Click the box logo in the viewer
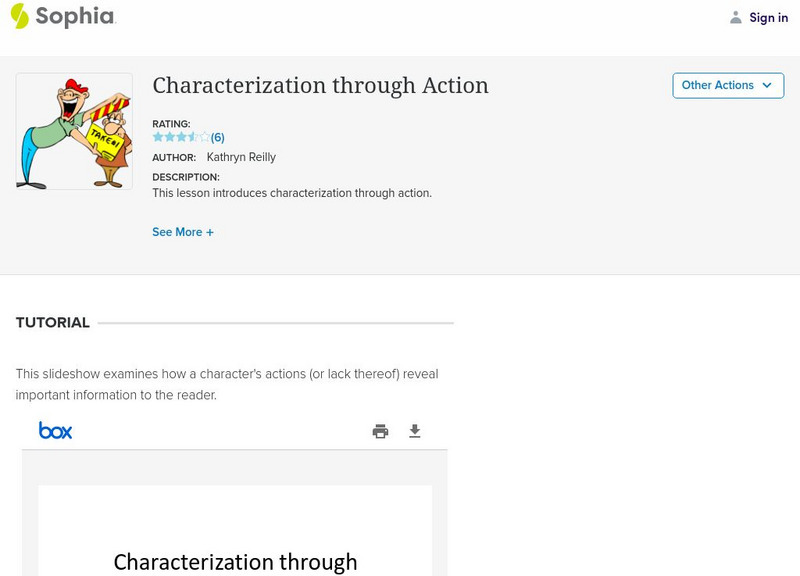Image resolution: width=800 pixels, height=576 pixels. coord(56,430)
